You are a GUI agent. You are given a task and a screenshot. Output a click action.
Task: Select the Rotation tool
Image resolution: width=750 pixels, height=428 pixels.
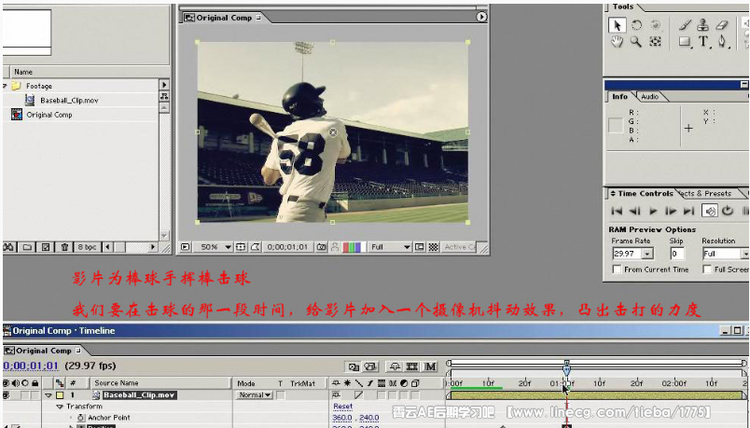[x=637, y=25]
